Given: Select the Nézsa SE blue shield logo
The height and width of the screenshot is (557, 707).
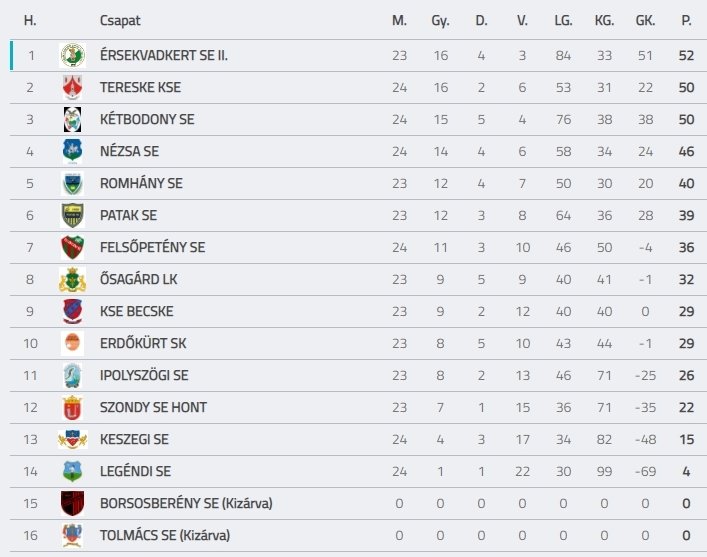Looking at the screenshot, I should [73, 152].
